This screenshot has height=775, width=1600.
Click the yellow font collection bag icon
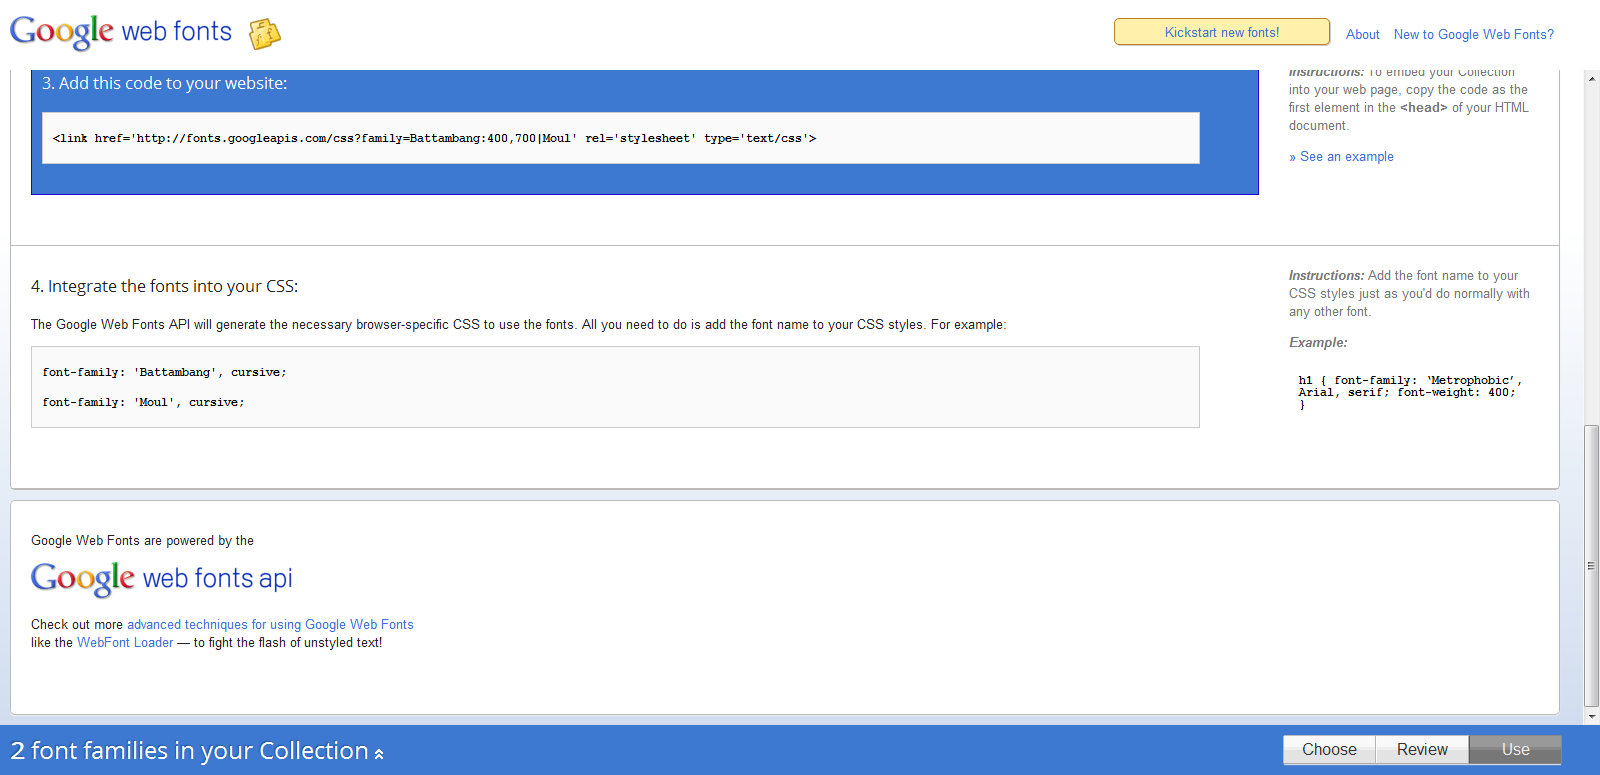[265, 34]
